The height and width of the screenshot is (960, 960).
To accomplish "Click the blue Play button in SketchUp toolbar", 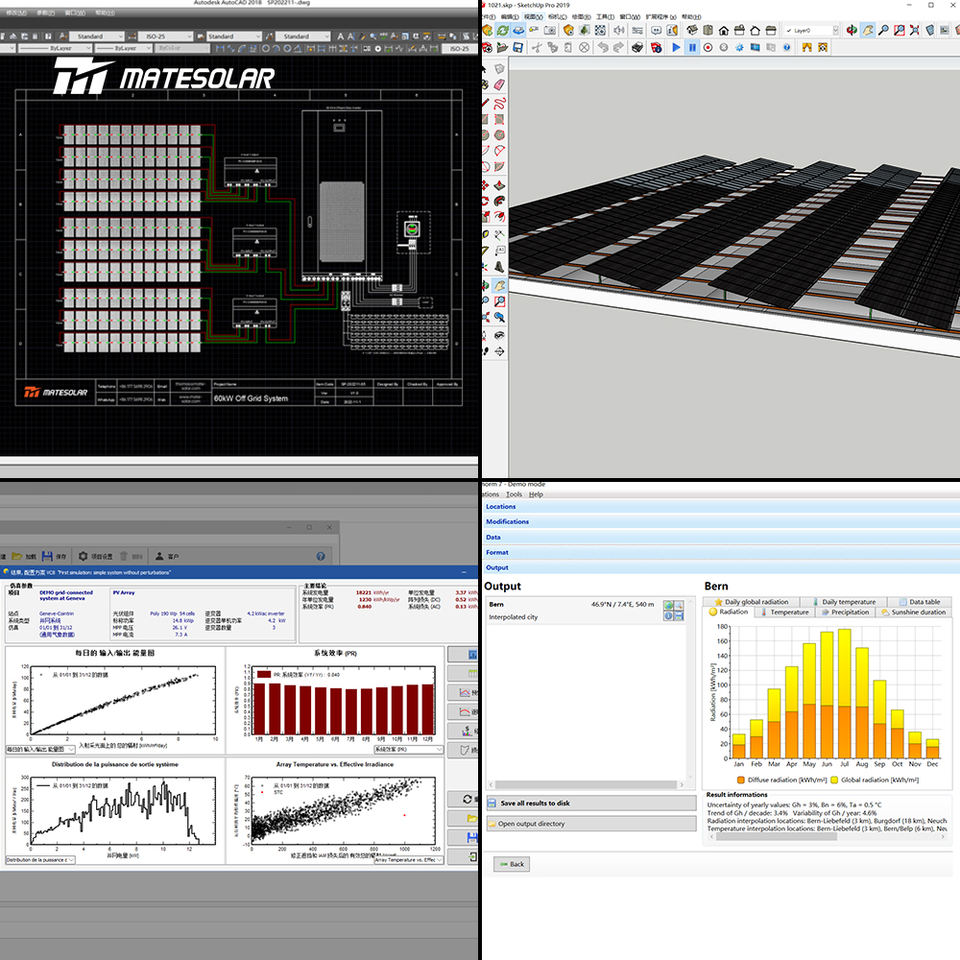I will 676,47.
